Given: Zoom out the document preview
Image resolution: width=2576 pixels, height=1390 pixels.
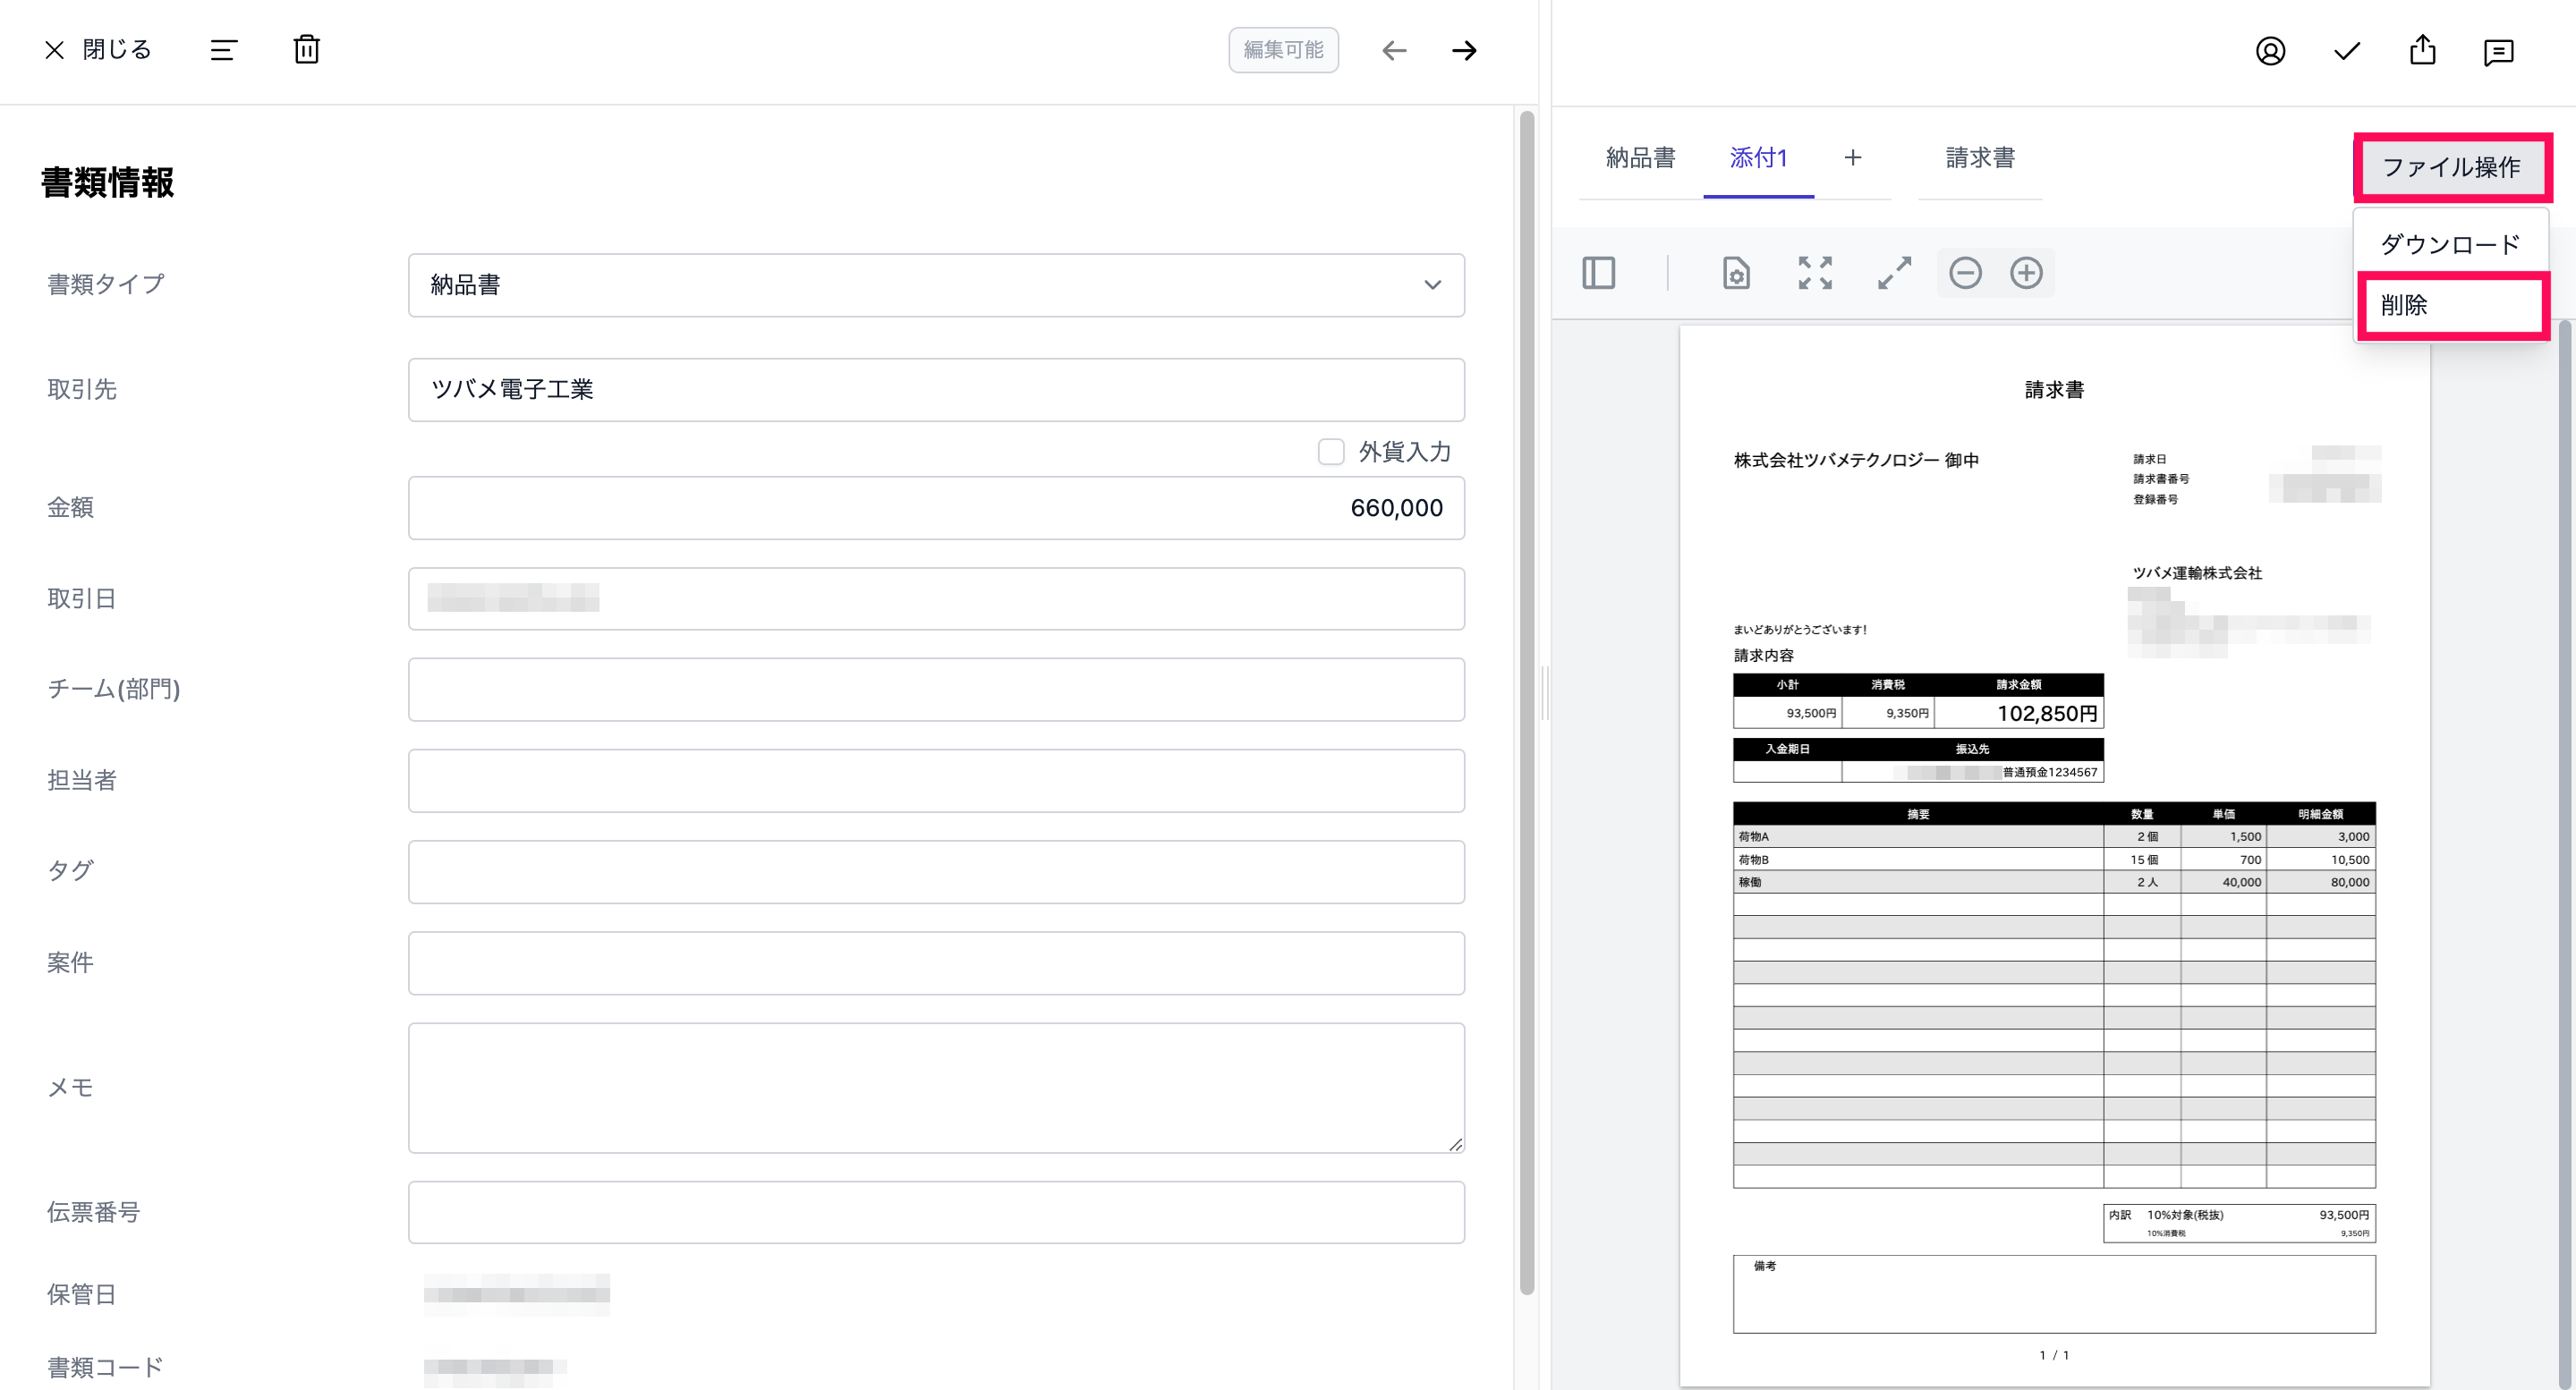Looking at the screenshot, I should tap(1965, 273).
